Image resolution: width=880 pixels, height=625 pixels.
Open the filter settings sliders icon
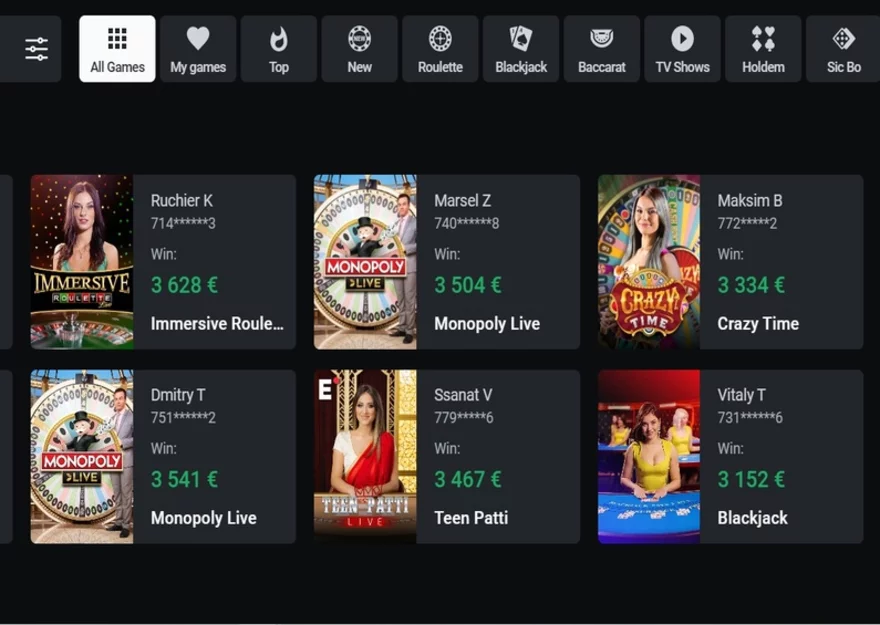click(x=36, y=49)
